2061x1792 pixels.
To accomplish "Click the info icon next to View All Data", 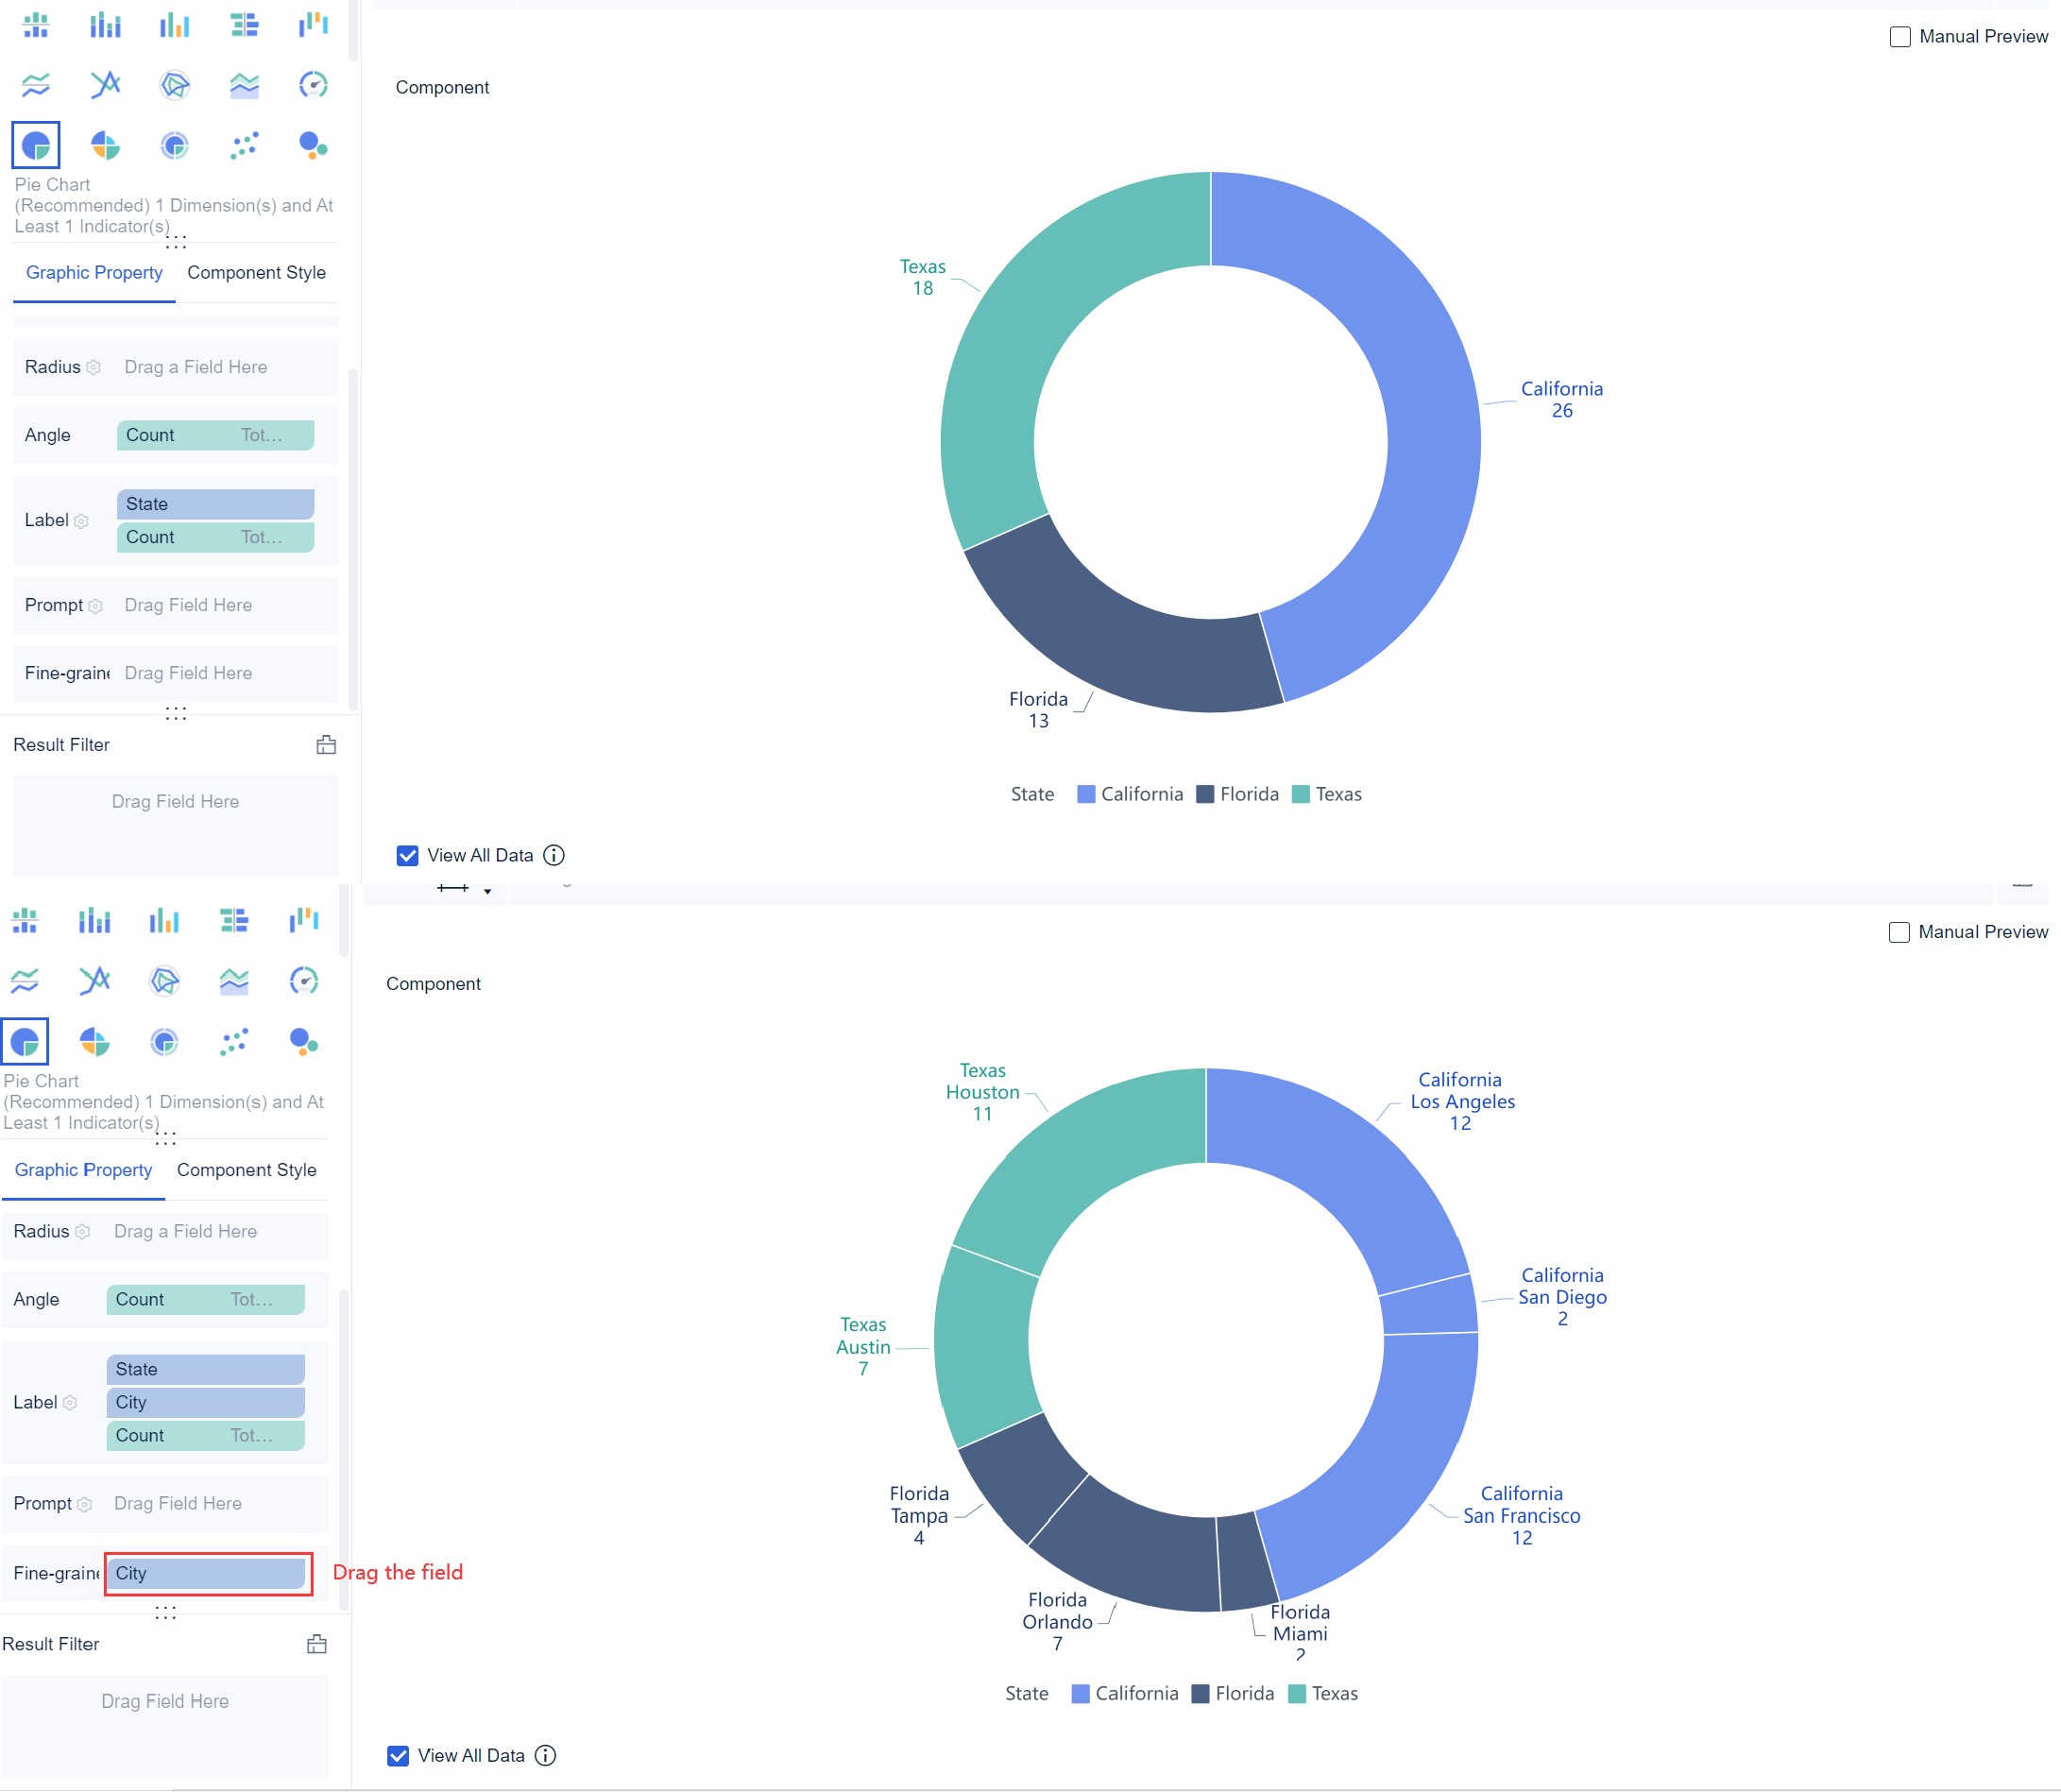I will pos(553,855).
